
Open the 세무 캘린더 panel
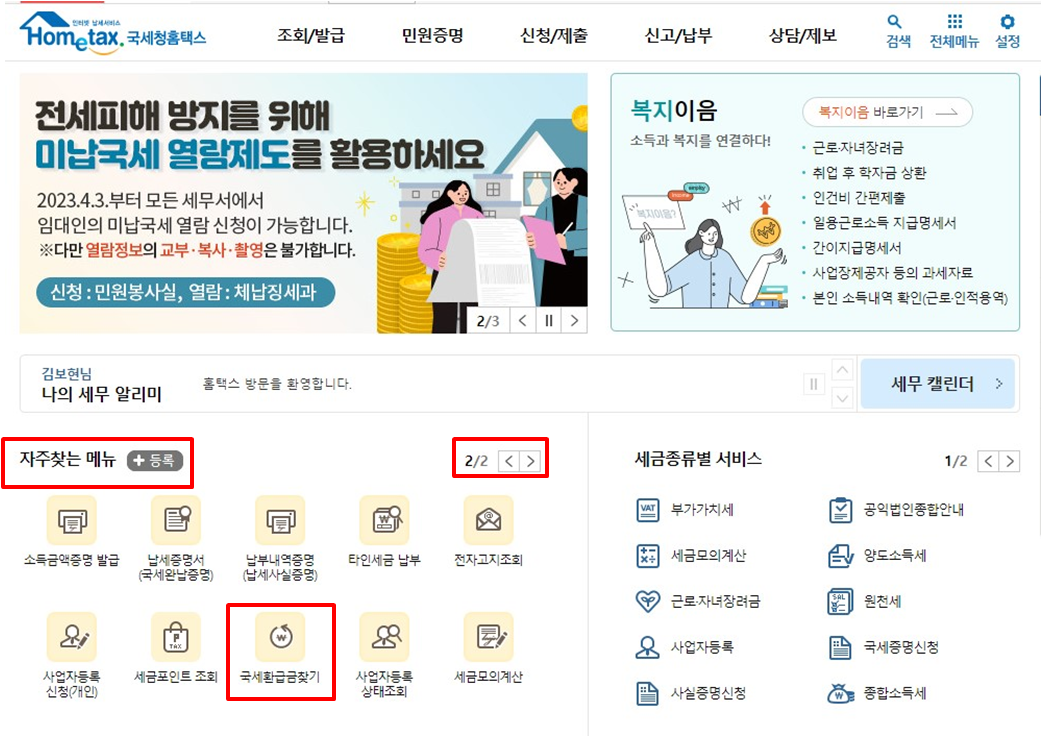937,383
